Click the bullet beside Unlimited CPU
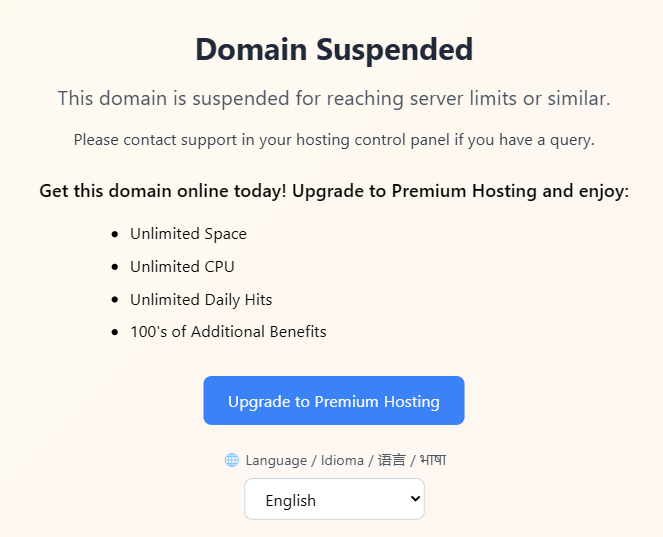The image size is (663, 537). (x=115, y=267)
